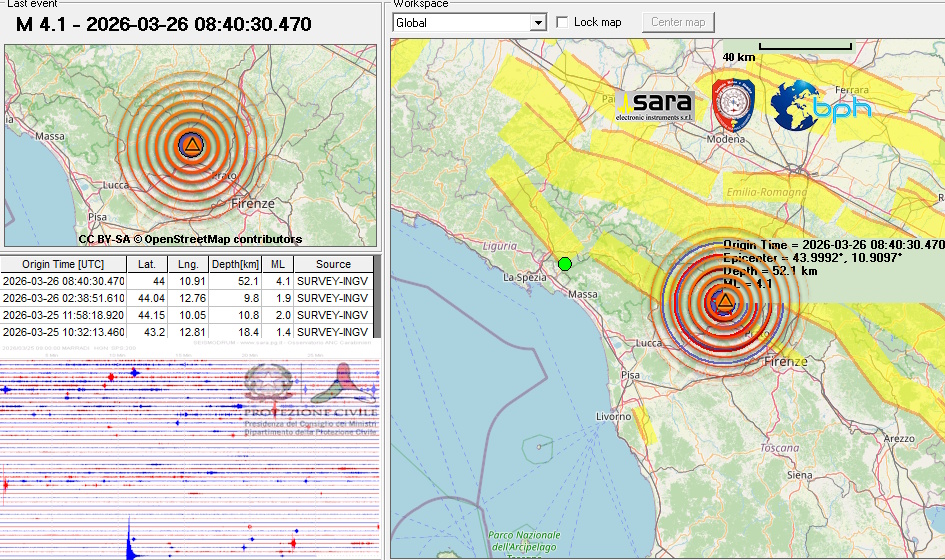The width and height of the screenshot is (945, 560).
Task: Enable the Lock map checkbox
Action: tap(563, 22)
